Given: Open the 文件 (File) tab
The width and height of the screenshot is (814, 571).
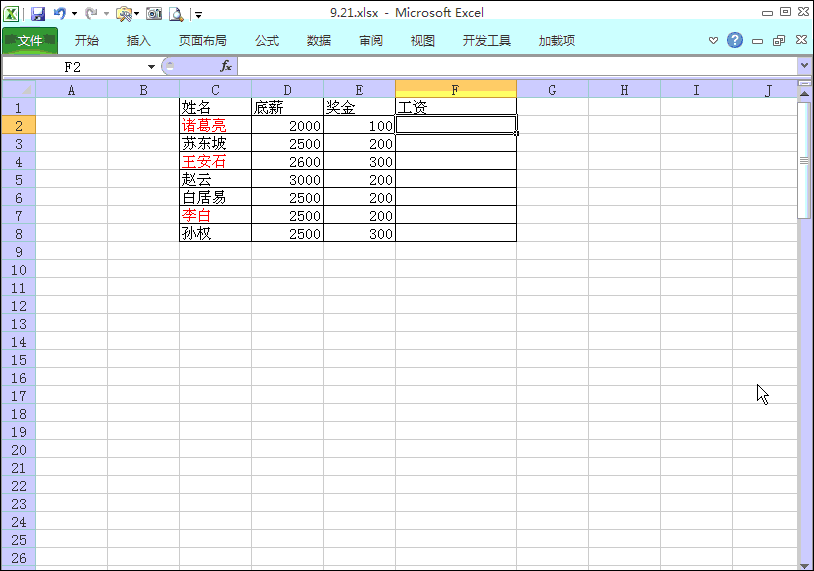Looking at the screenshot, I should tap(30, 40).
